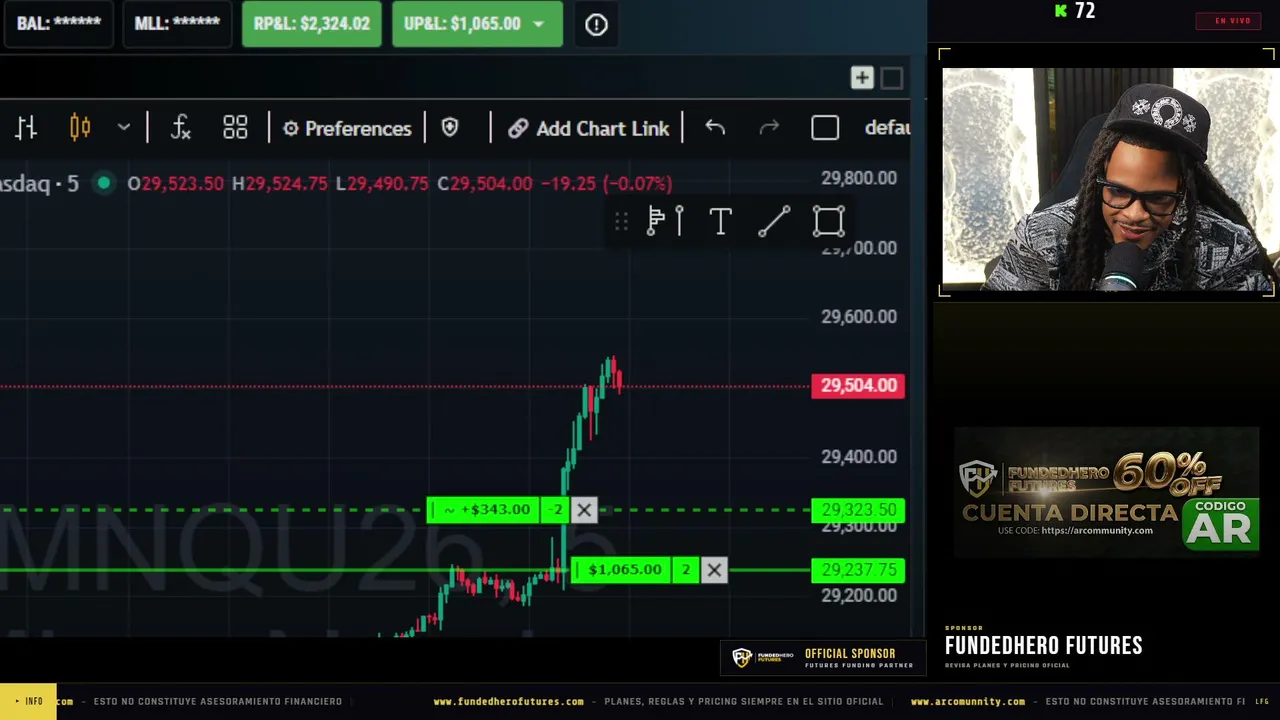Screen dimensions: 1280x720
Task: Click the www.arcomunity.com ticker link
Action: (967, 702)
